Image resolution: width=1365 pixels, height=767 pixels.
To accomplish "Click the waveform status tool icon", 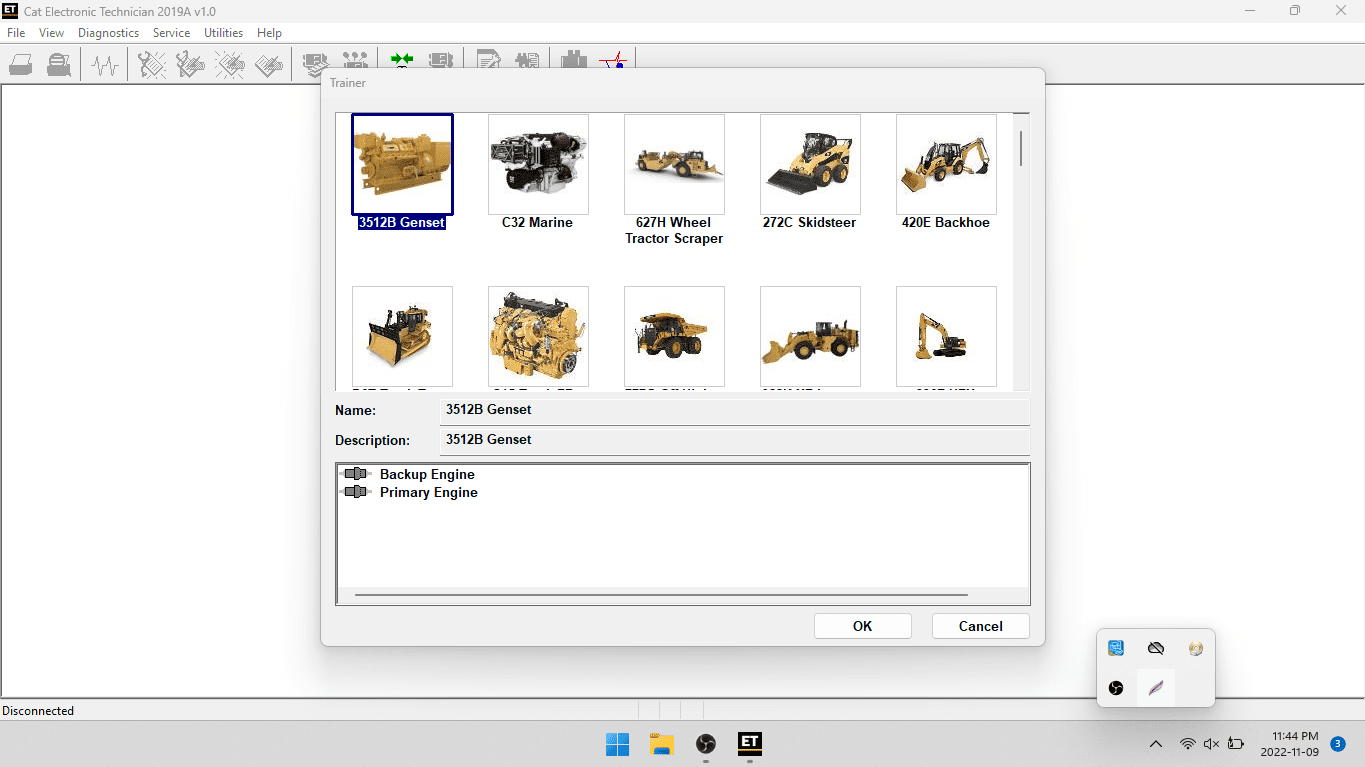I will [x=105, y=65].
